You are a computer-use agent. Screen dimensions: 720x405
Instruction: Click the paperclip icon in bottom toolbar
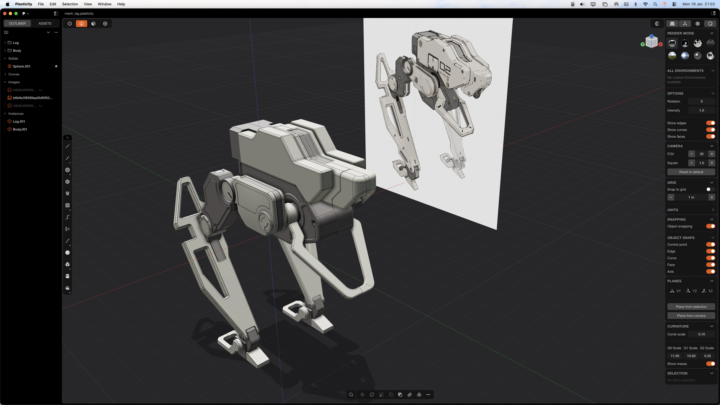click(410, 394)
